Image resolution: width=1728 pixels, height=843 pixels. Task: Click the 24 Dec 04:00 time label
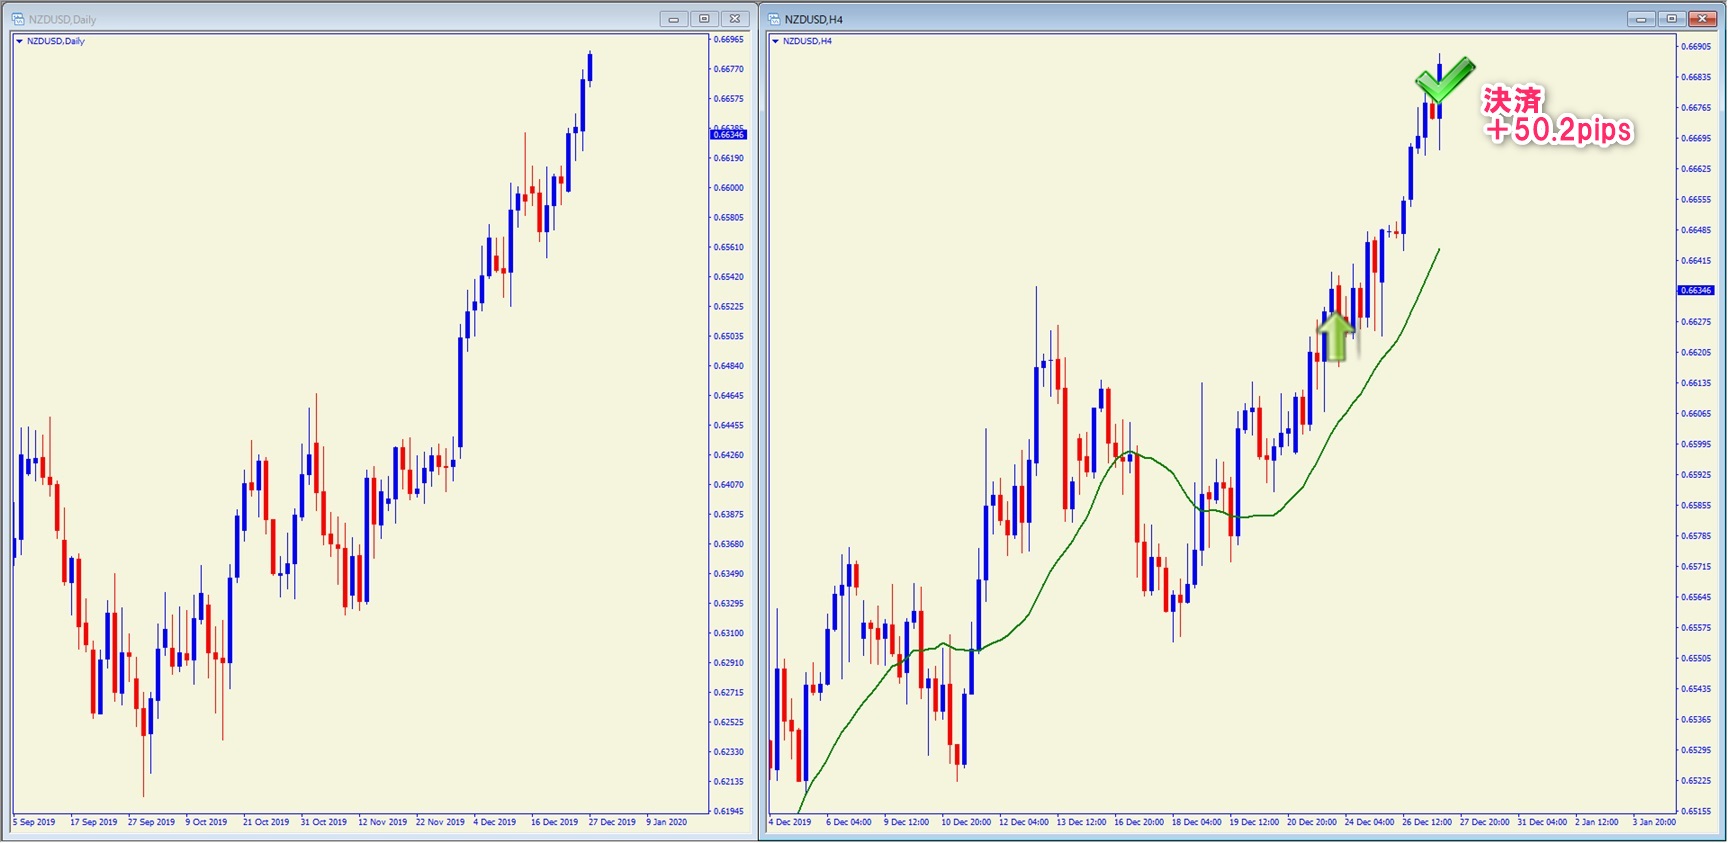1370,822
